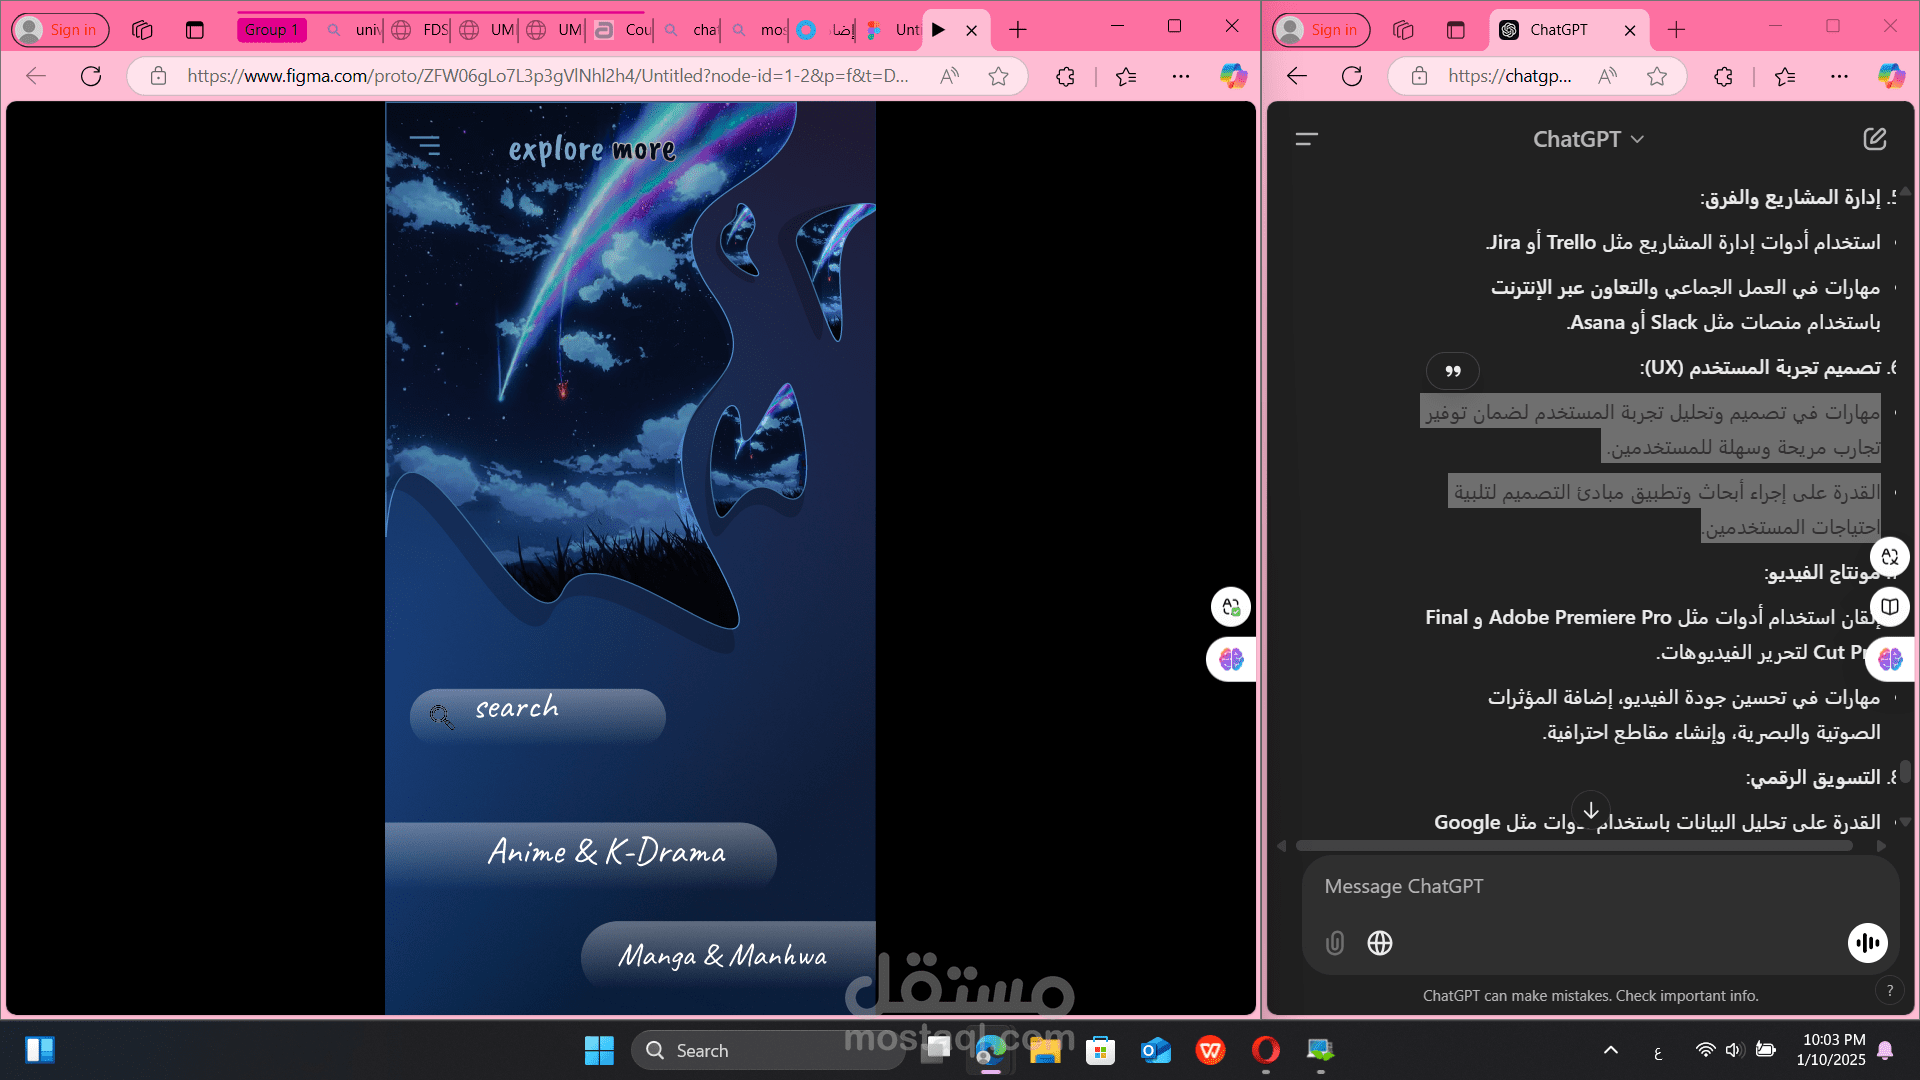
Task: Open the ChatGPT help question mark
Action: 1889,990
